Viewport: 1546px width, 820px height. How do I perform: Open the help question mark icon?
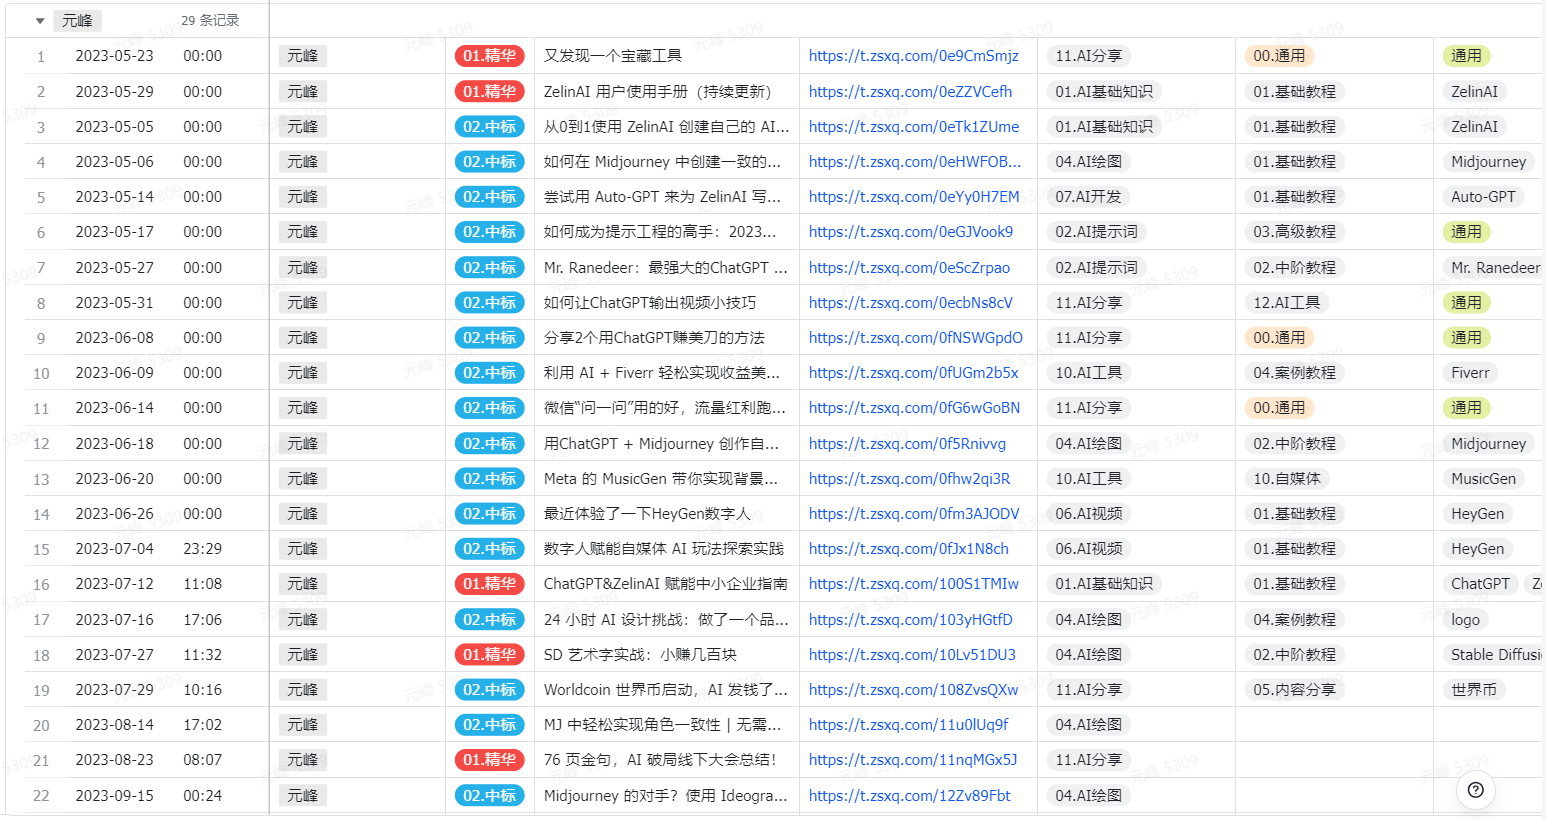[1475, 790]
